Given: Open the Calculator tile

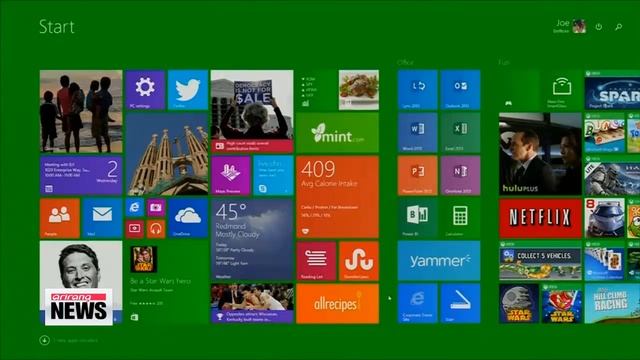Looking at the screenshot, I should 460,218.
